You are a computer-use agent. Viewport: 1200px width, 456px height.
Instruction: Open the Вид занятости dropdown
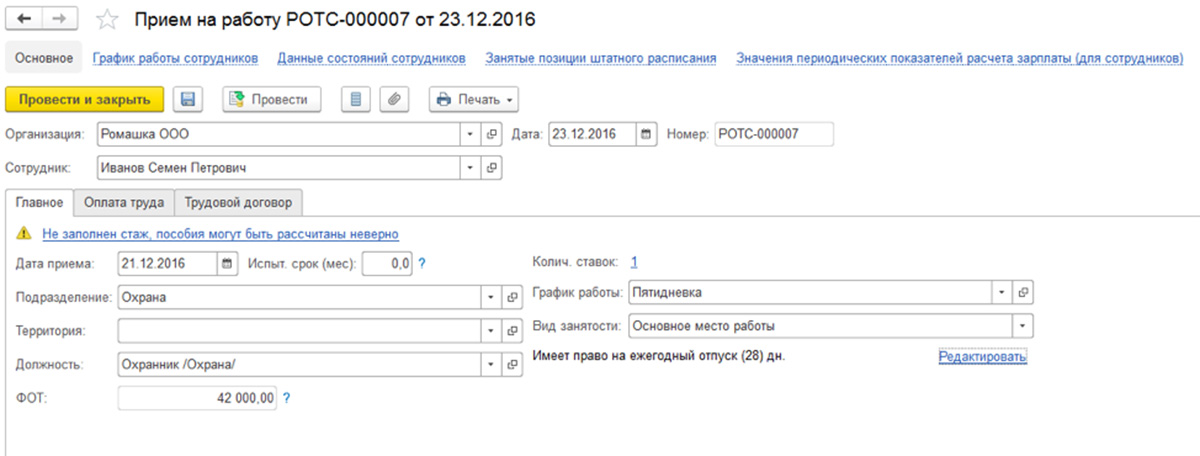1022,326
